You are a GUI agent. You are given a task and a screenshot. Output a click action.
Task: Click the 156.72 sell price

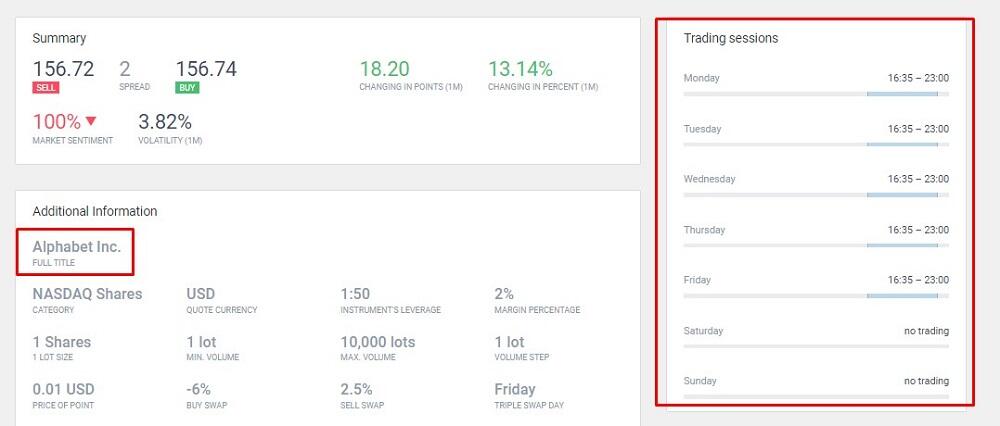[63, 69]
